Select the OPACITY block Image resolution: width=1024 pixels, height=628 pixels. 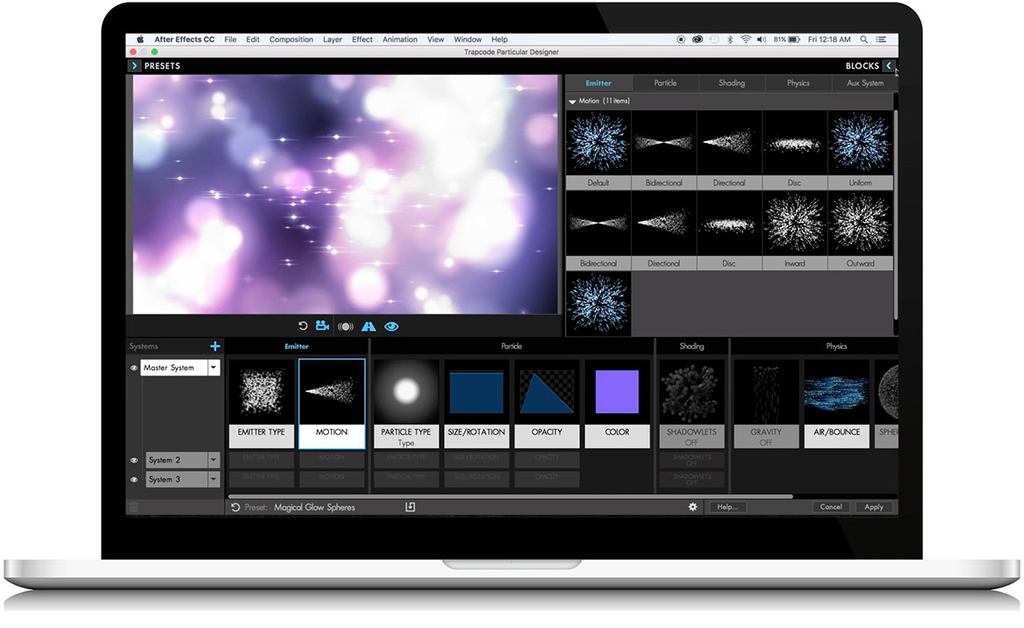click(x=547, y=403)
